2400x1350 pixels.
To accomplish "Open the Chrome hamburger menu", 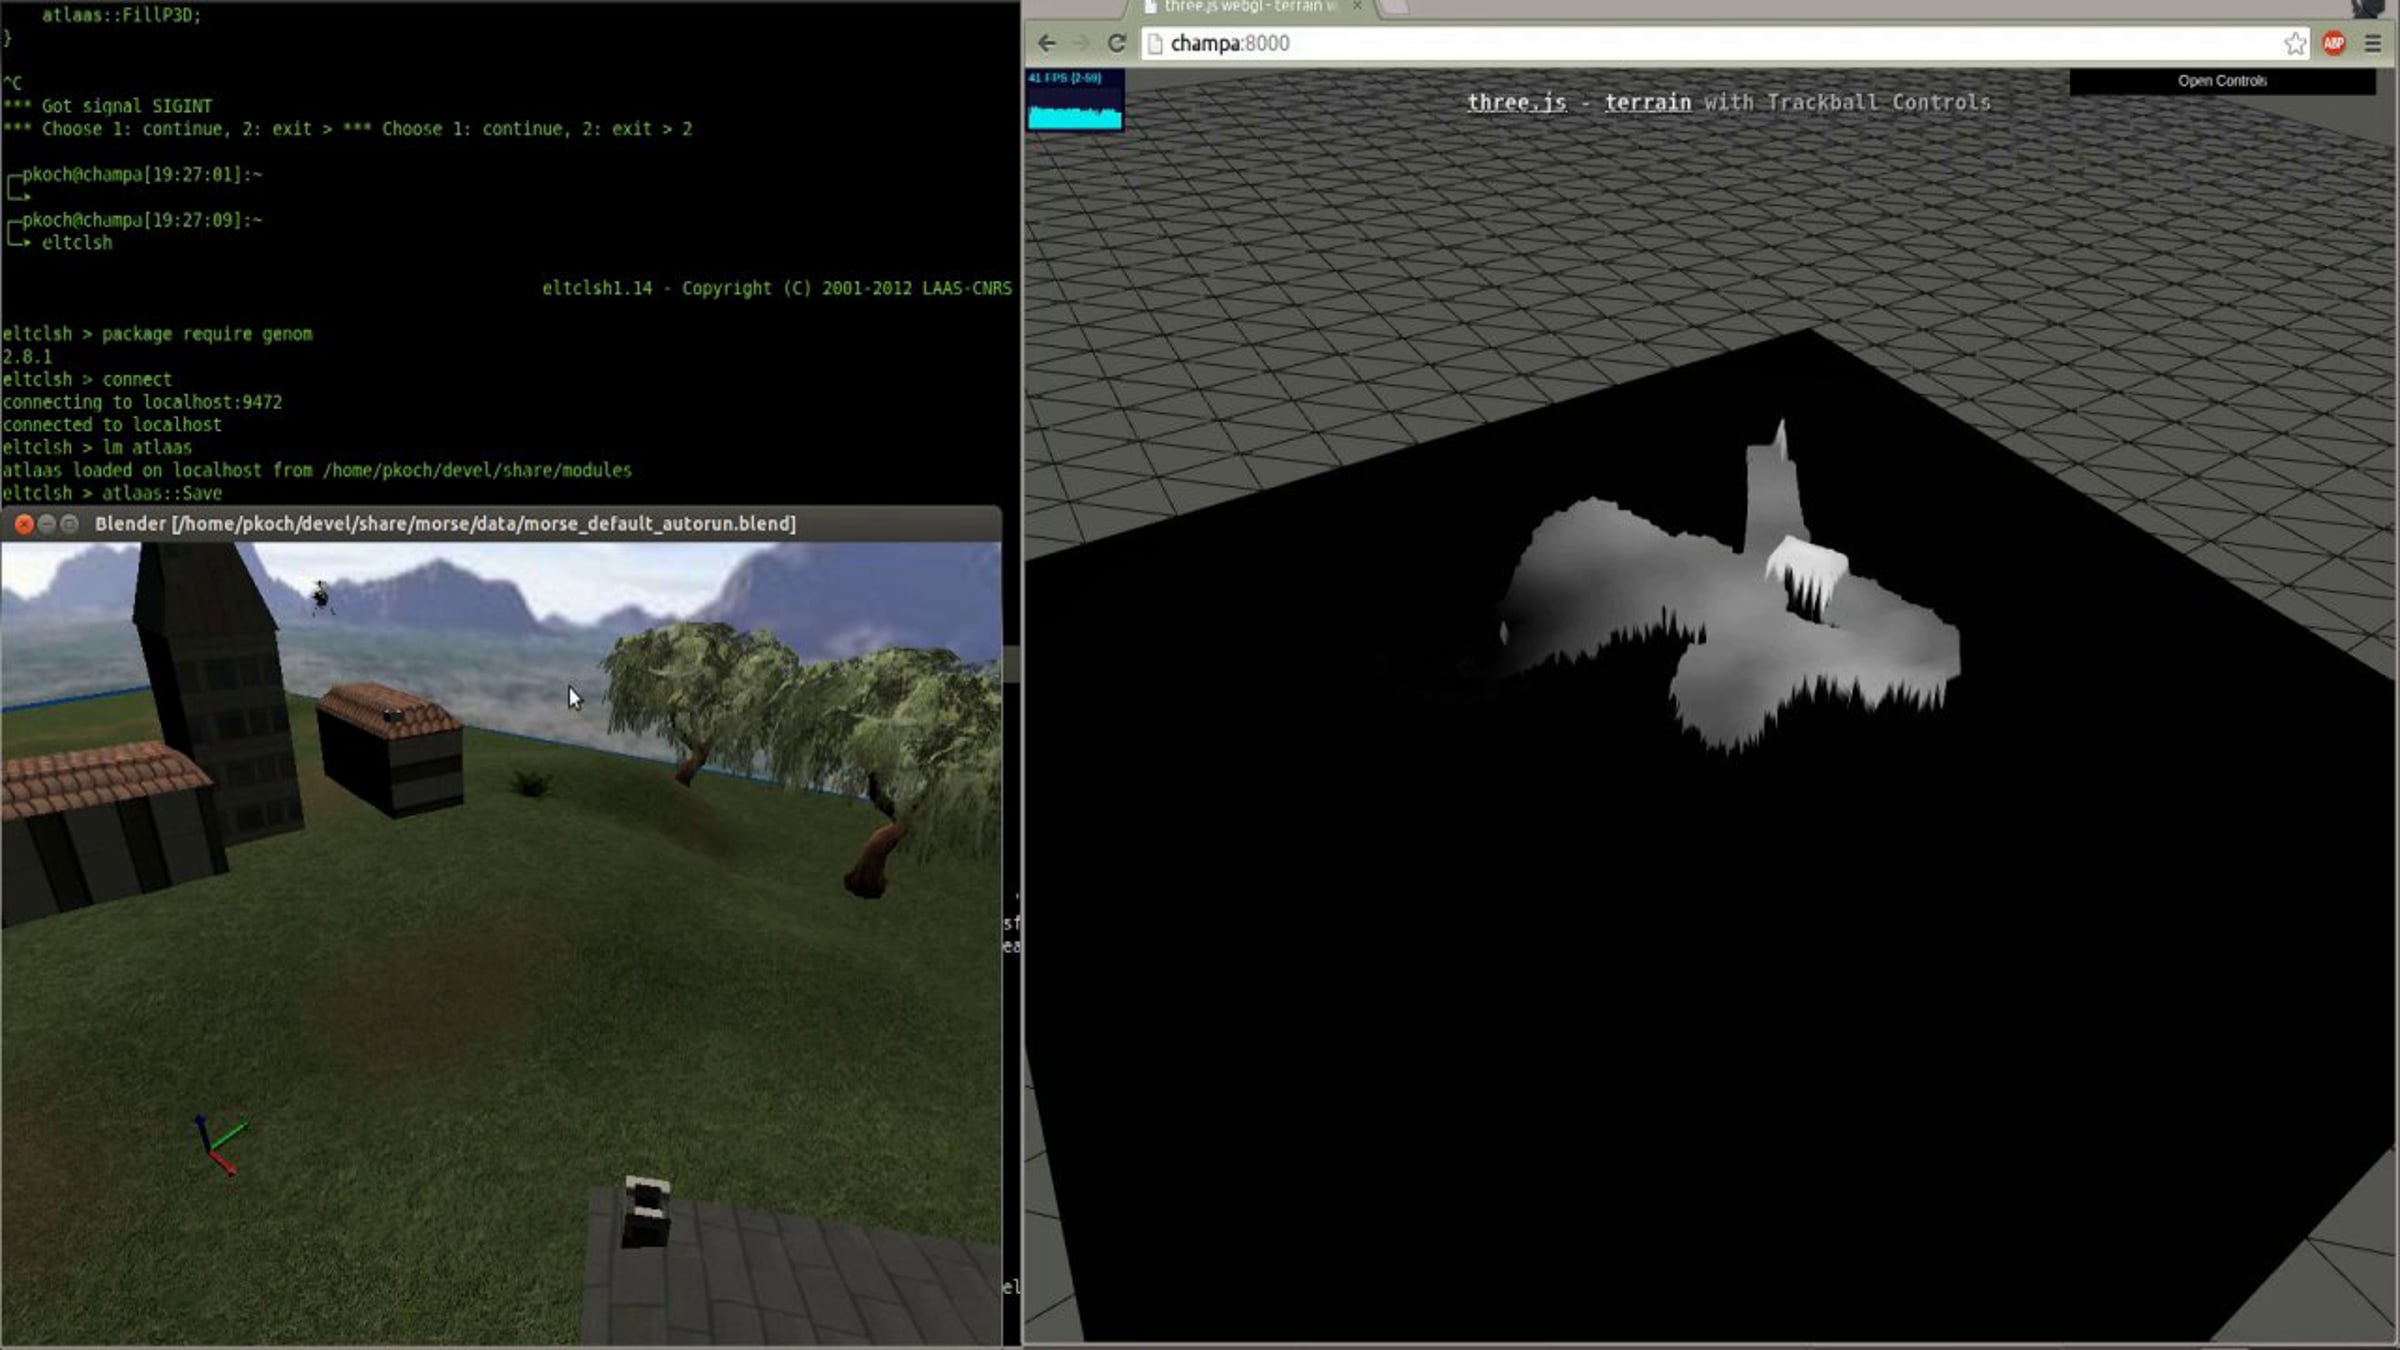I will pyautogui.click(x=2372, y=43).
